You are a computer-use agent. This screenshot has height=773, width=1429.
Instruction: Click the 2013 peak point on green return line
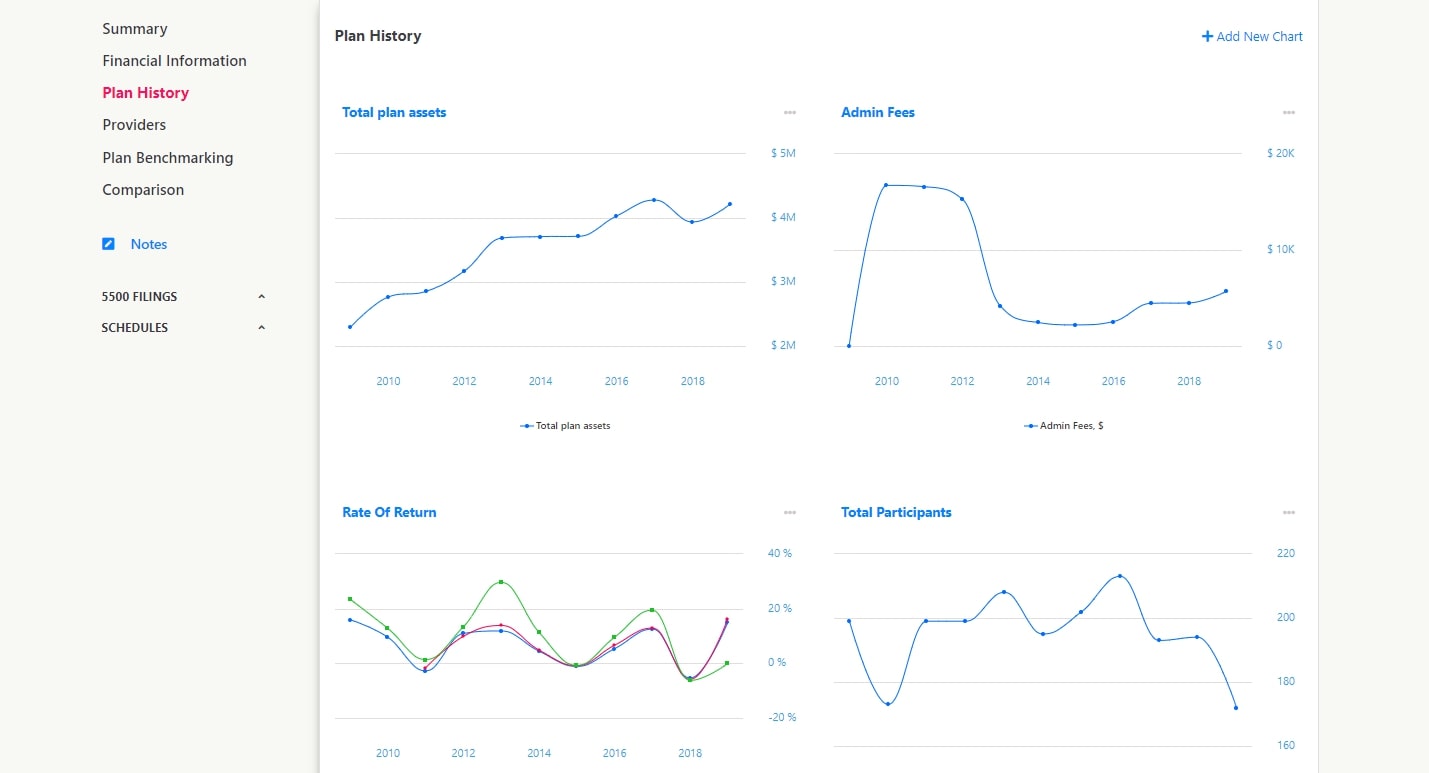(501, 582)
